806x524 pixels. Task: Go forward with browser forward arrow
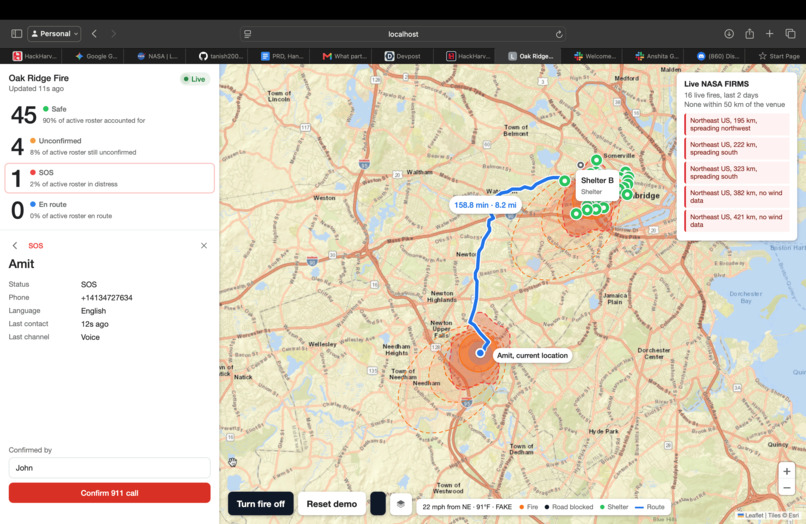pyautogui.click(x=114, y=33)
